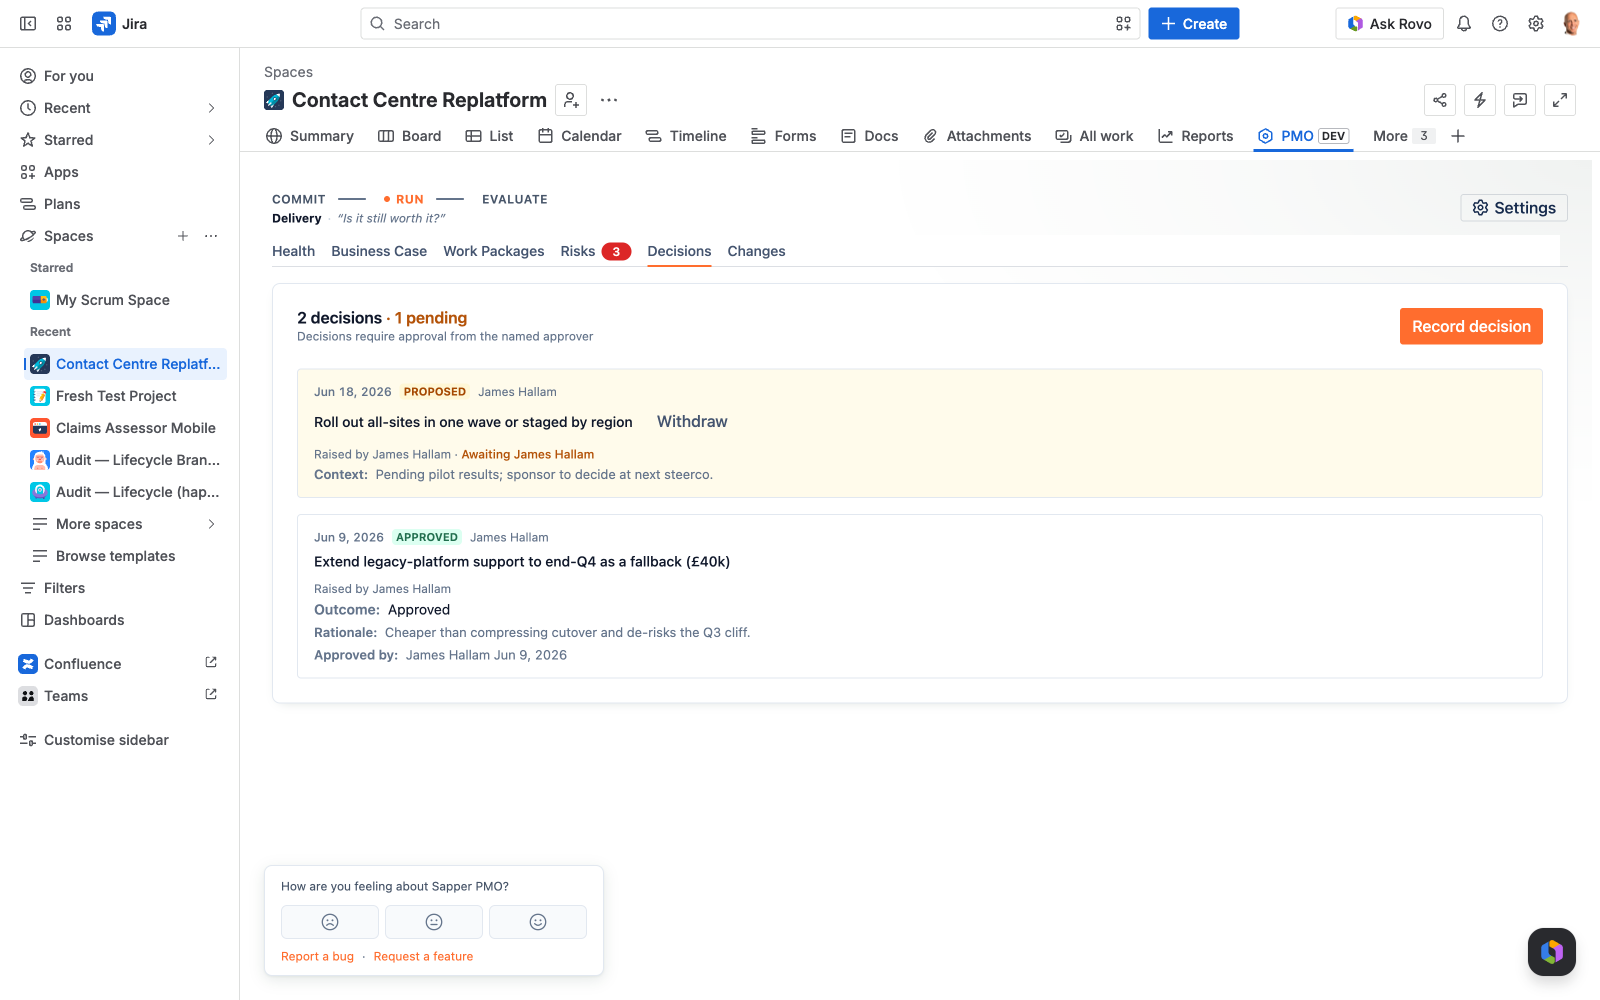Image resolution: width=1600 pixels, height=1000 pixels.
Task: Select the happy face feedback icon
Action: click(x=538, y=922)
